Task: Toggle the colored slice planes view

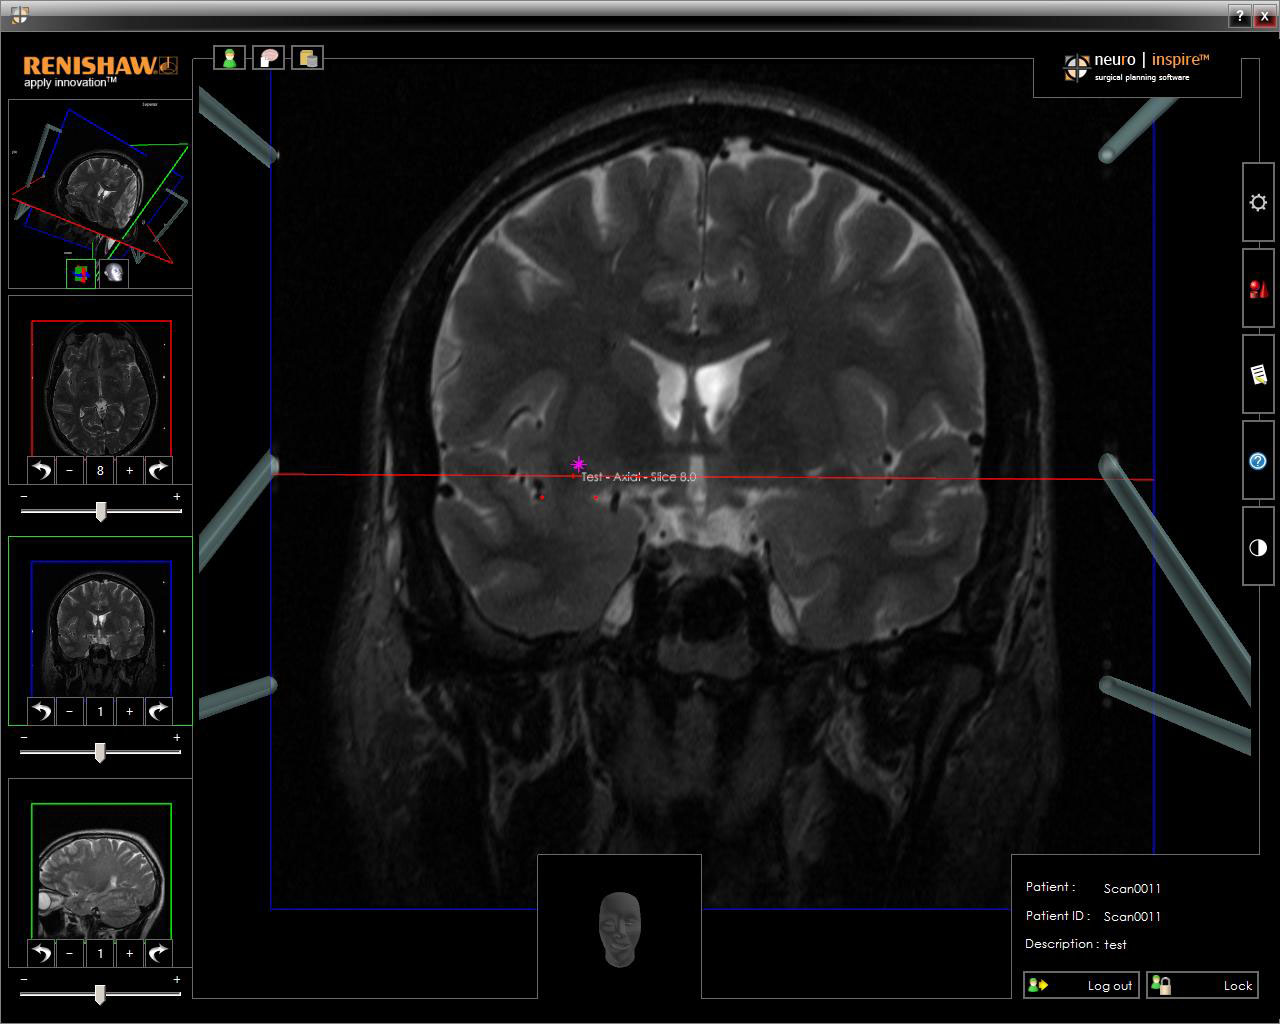Action: pos(81,273)
